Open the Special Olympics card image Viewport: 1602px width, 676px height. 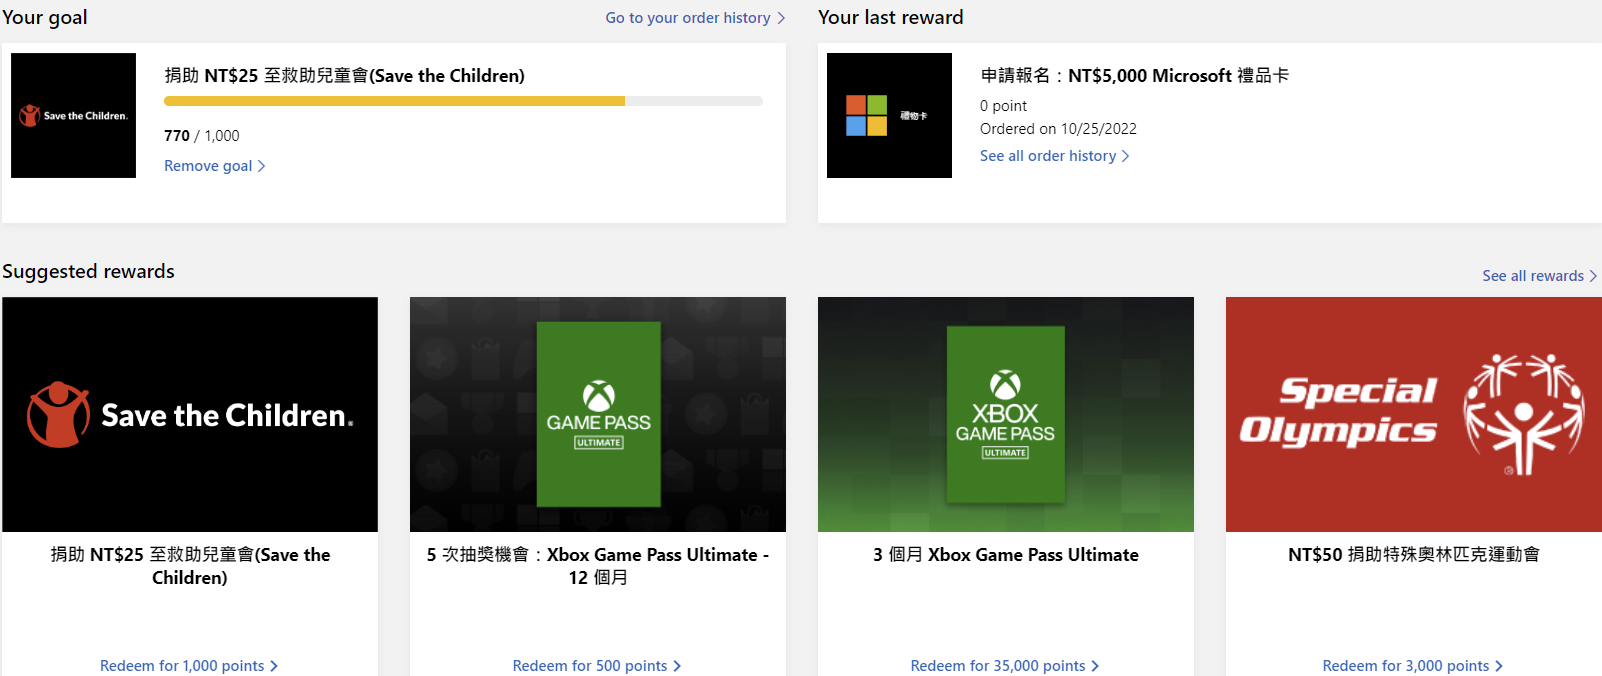(1414, 414)
